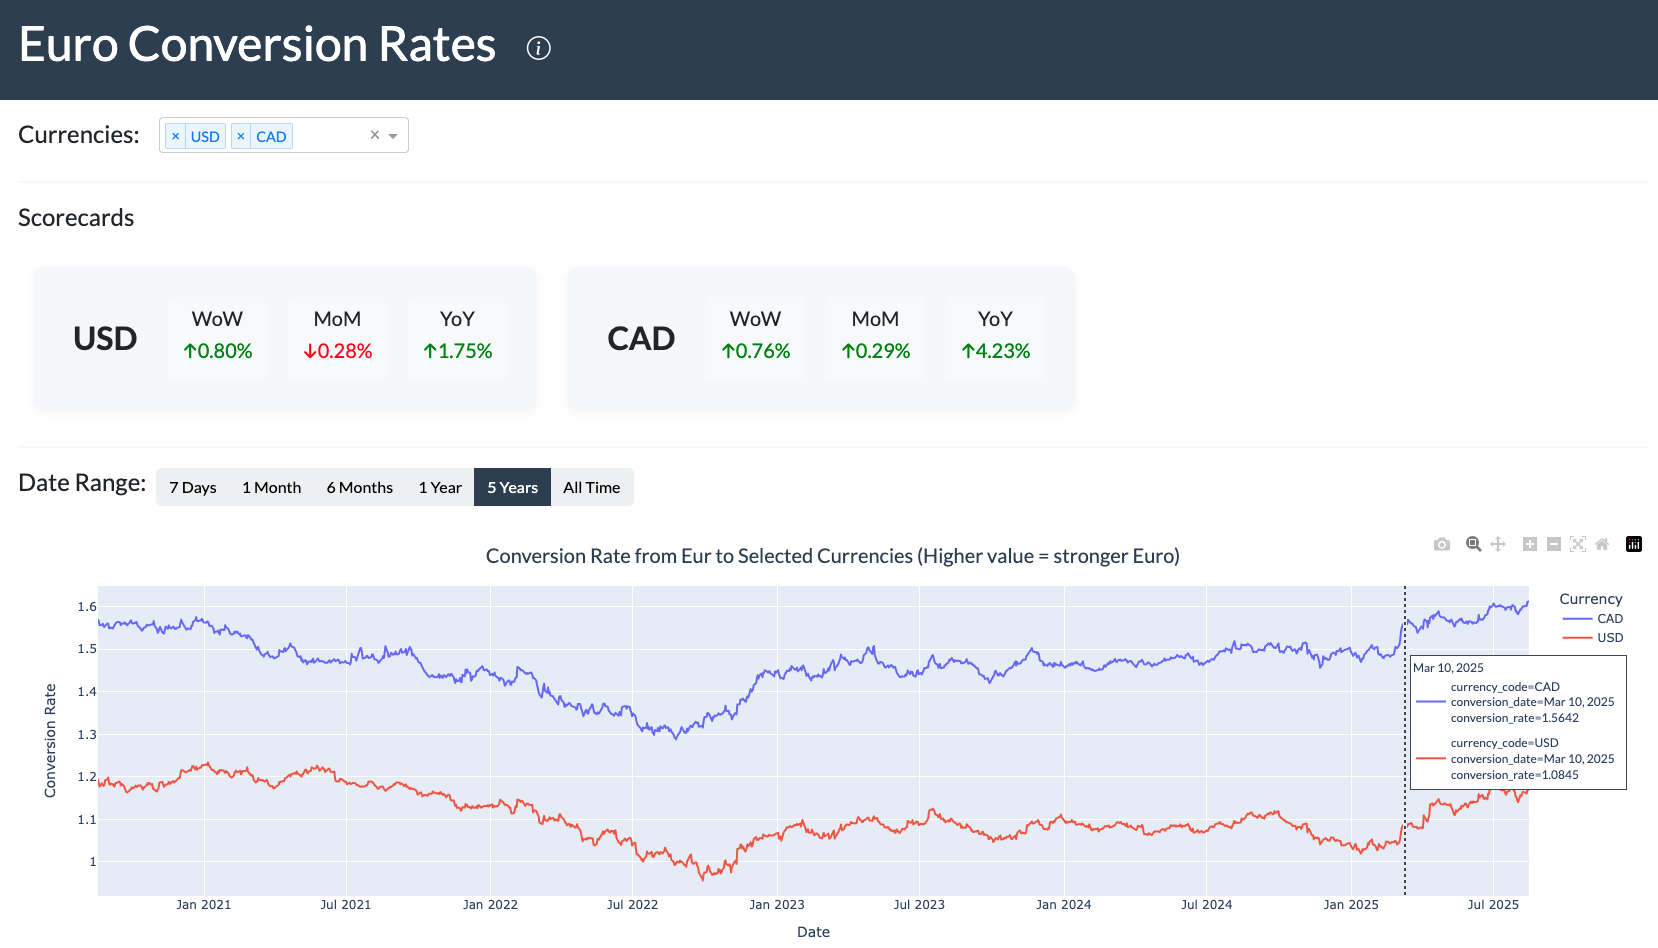Clear all selected currencies with the × control

[x=374, y=134]
